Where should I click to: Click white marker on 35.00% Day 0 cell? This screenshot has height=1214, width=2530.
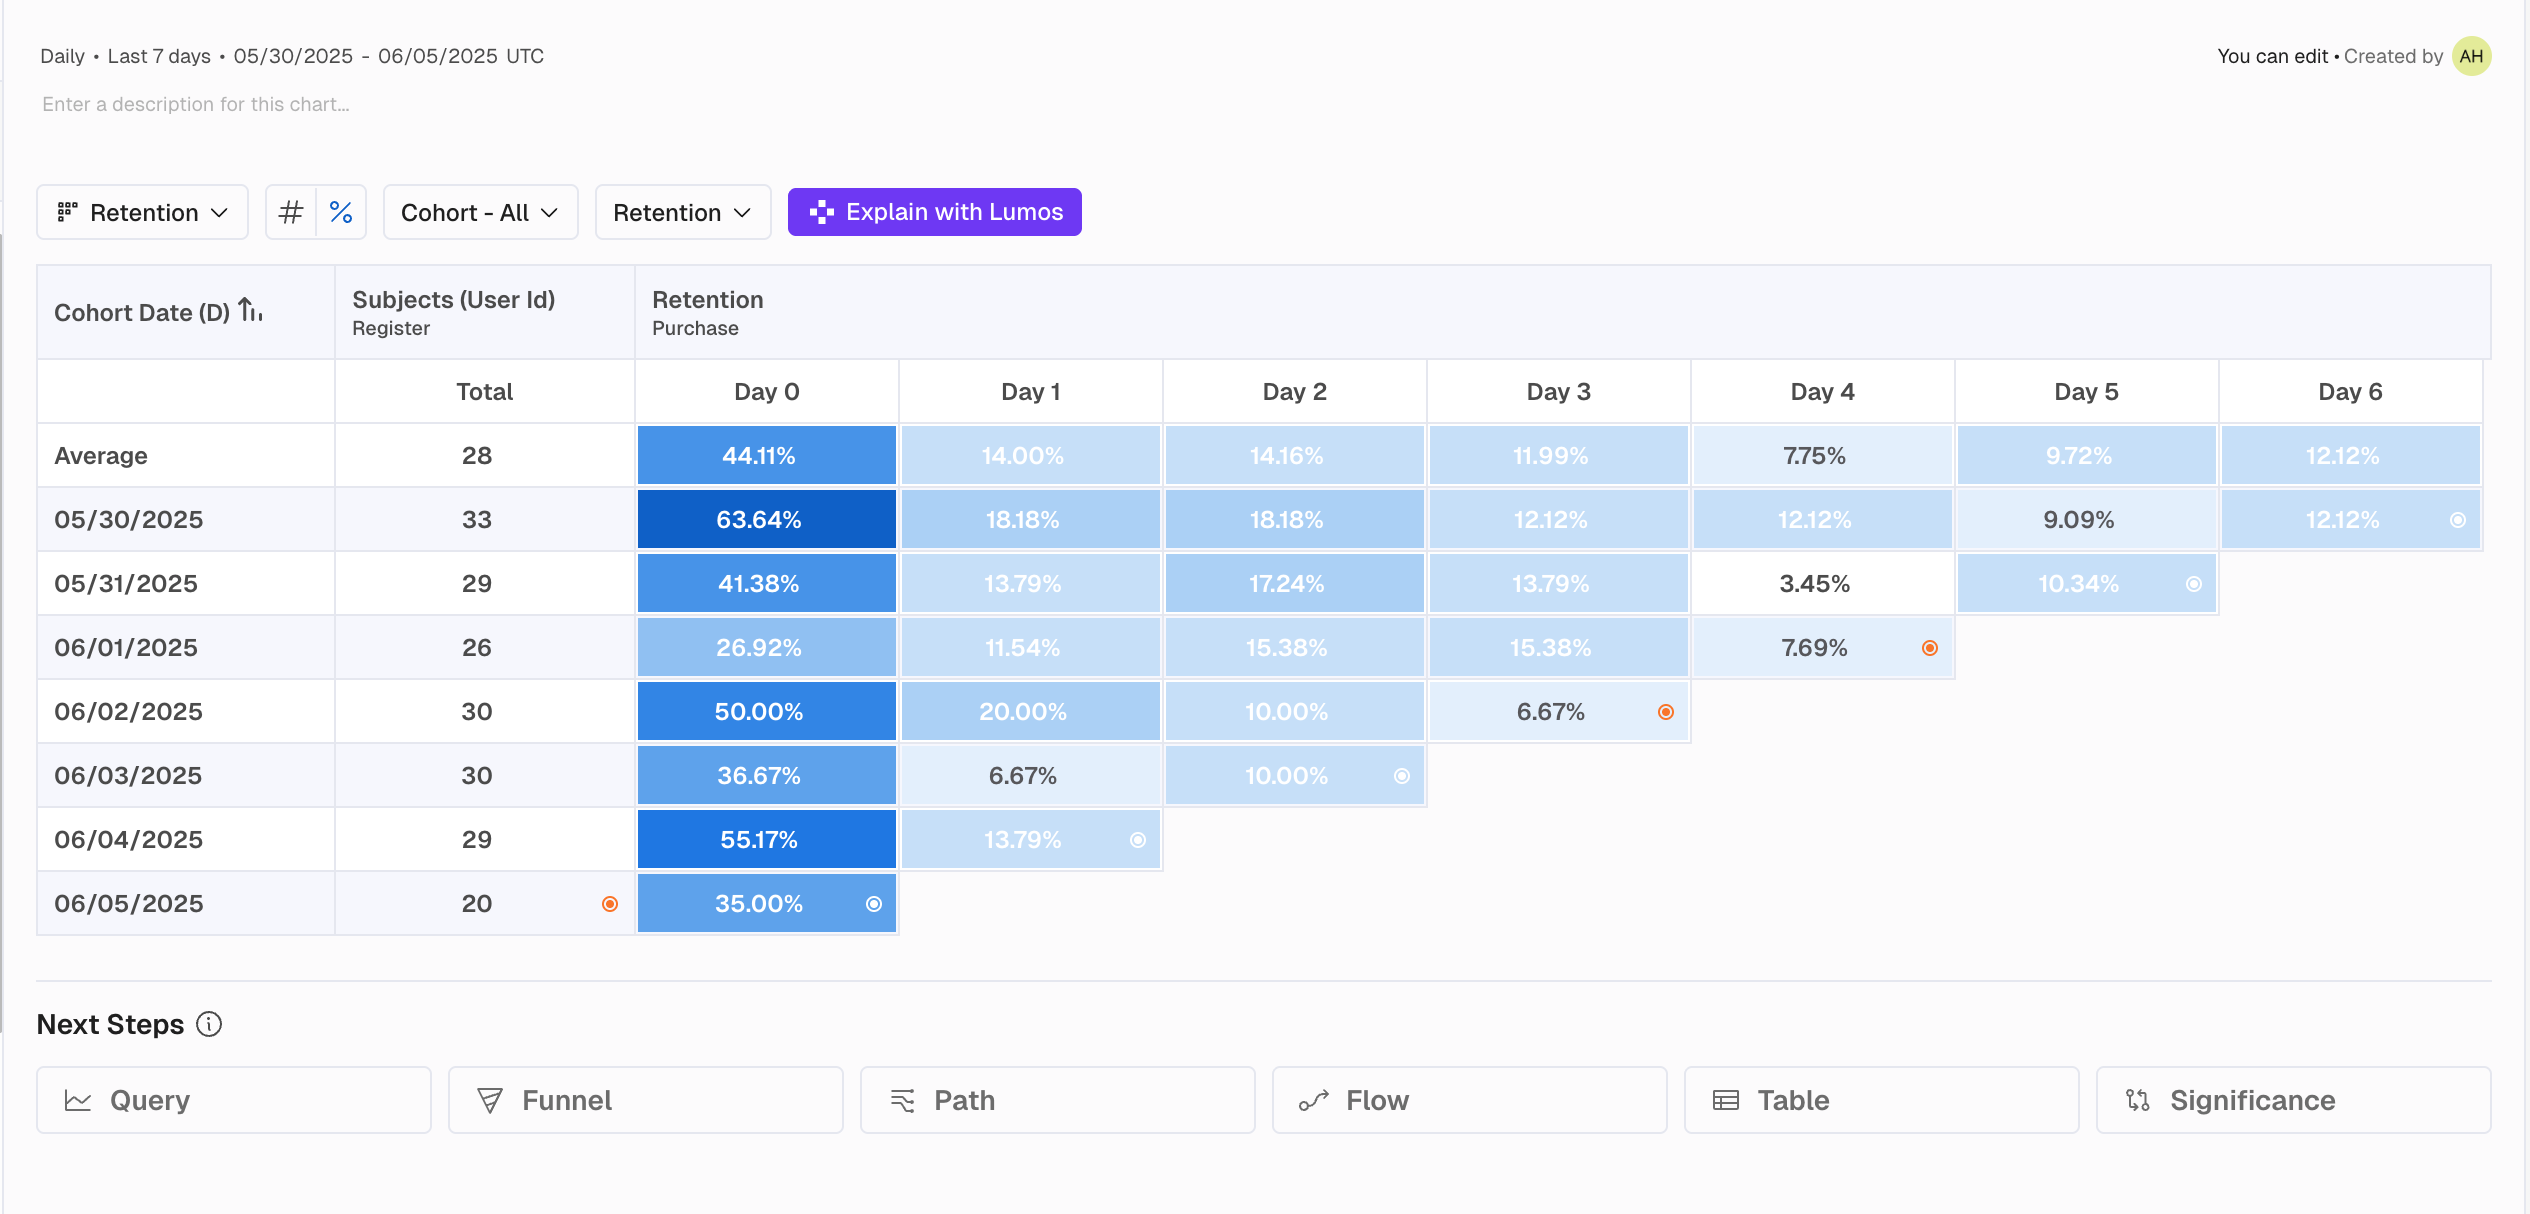874,904
